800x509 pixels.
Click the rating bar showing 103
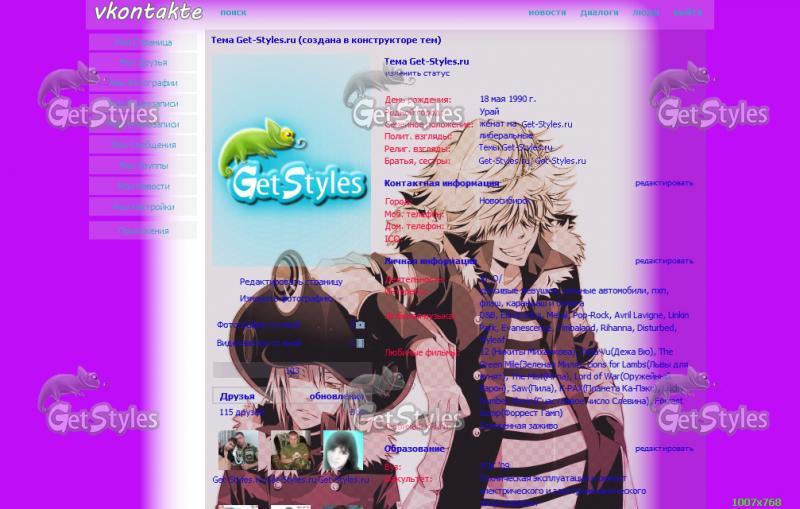292,370
